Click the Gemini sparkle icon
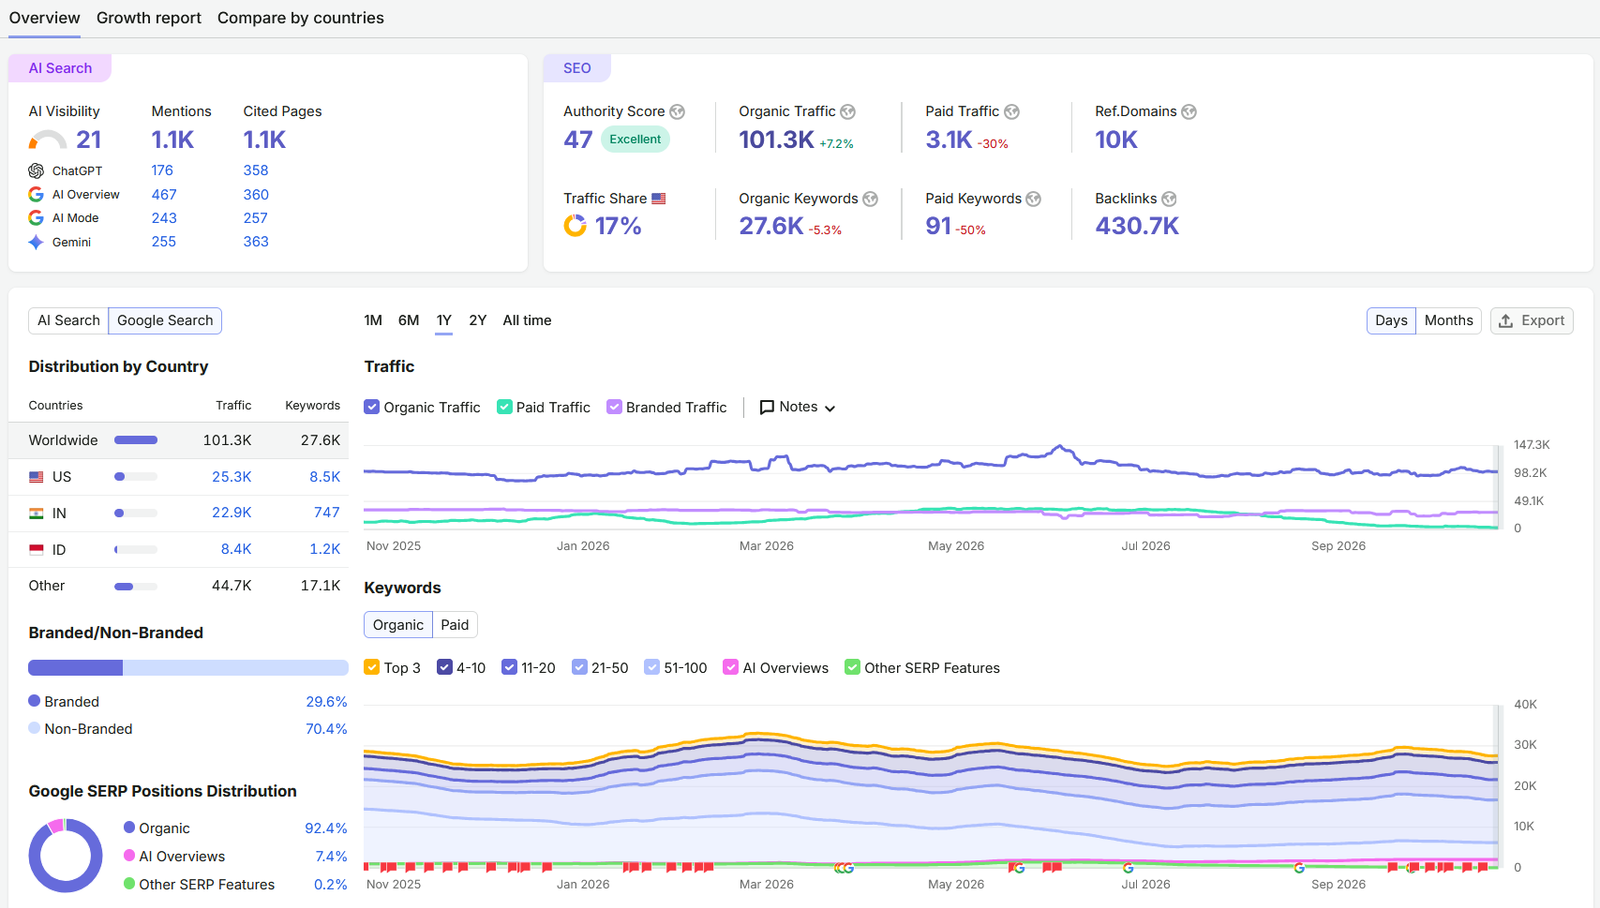 pyautogui.click(x=36, y=242)
